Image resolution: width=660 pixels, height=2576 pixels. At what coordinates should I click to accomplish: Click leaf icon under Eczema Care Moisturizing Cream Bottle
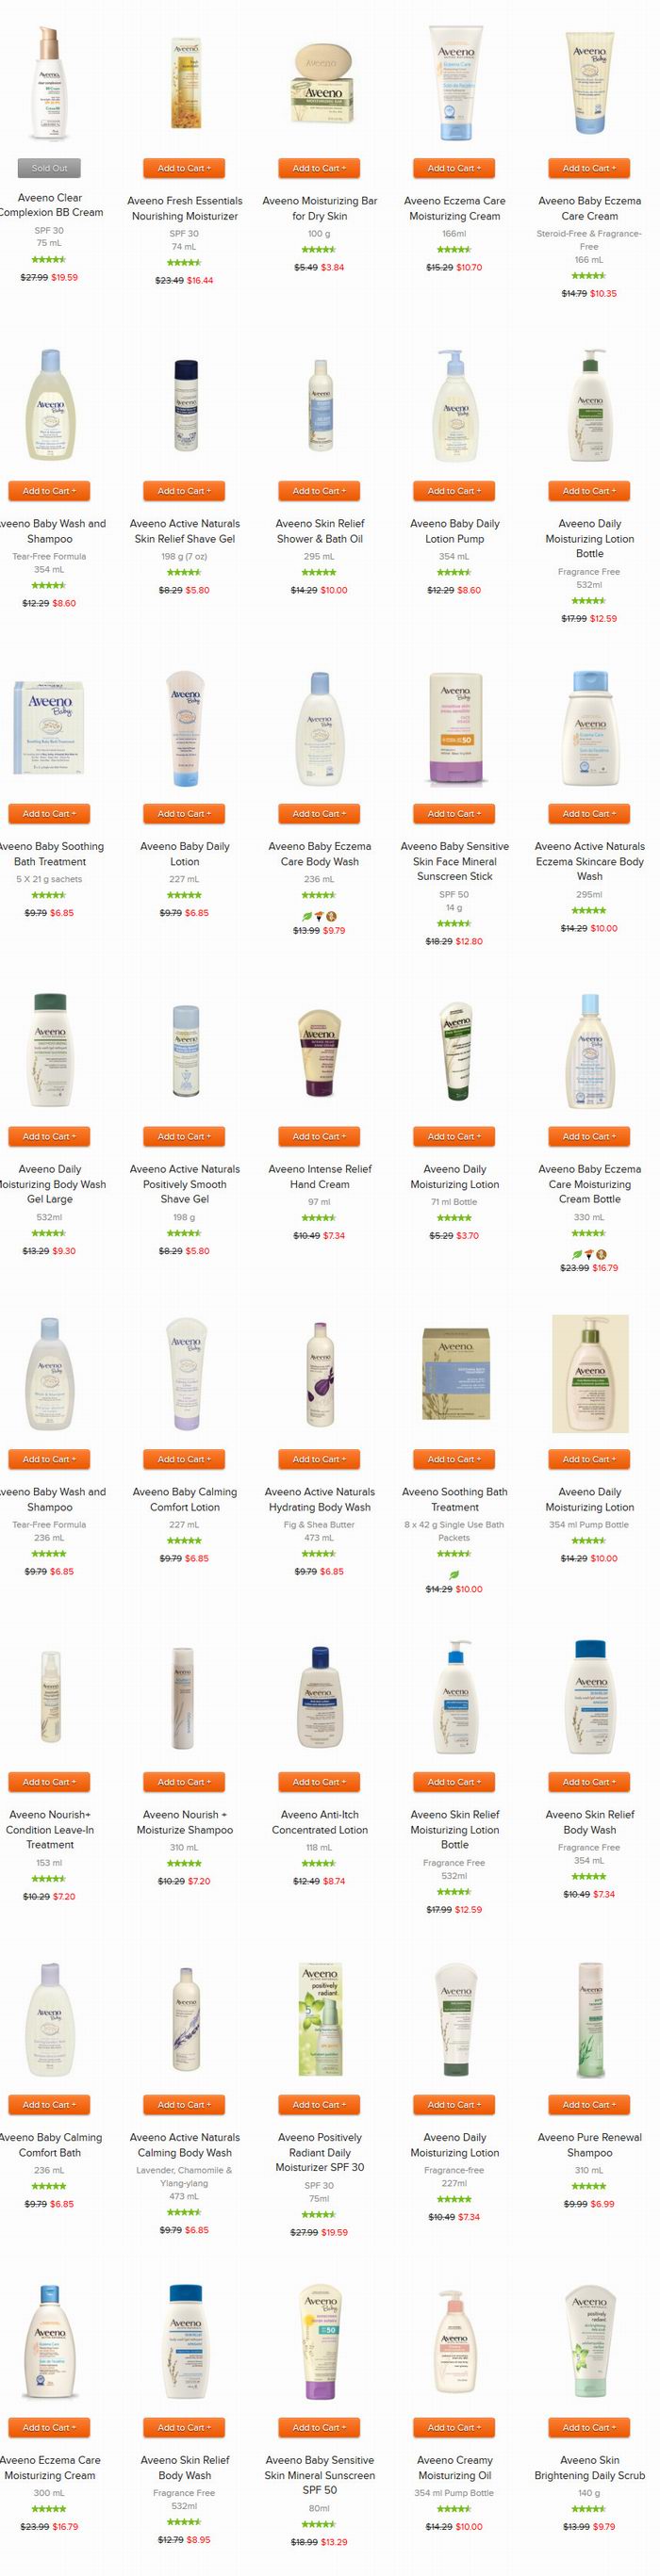[x=577, y=1252]
